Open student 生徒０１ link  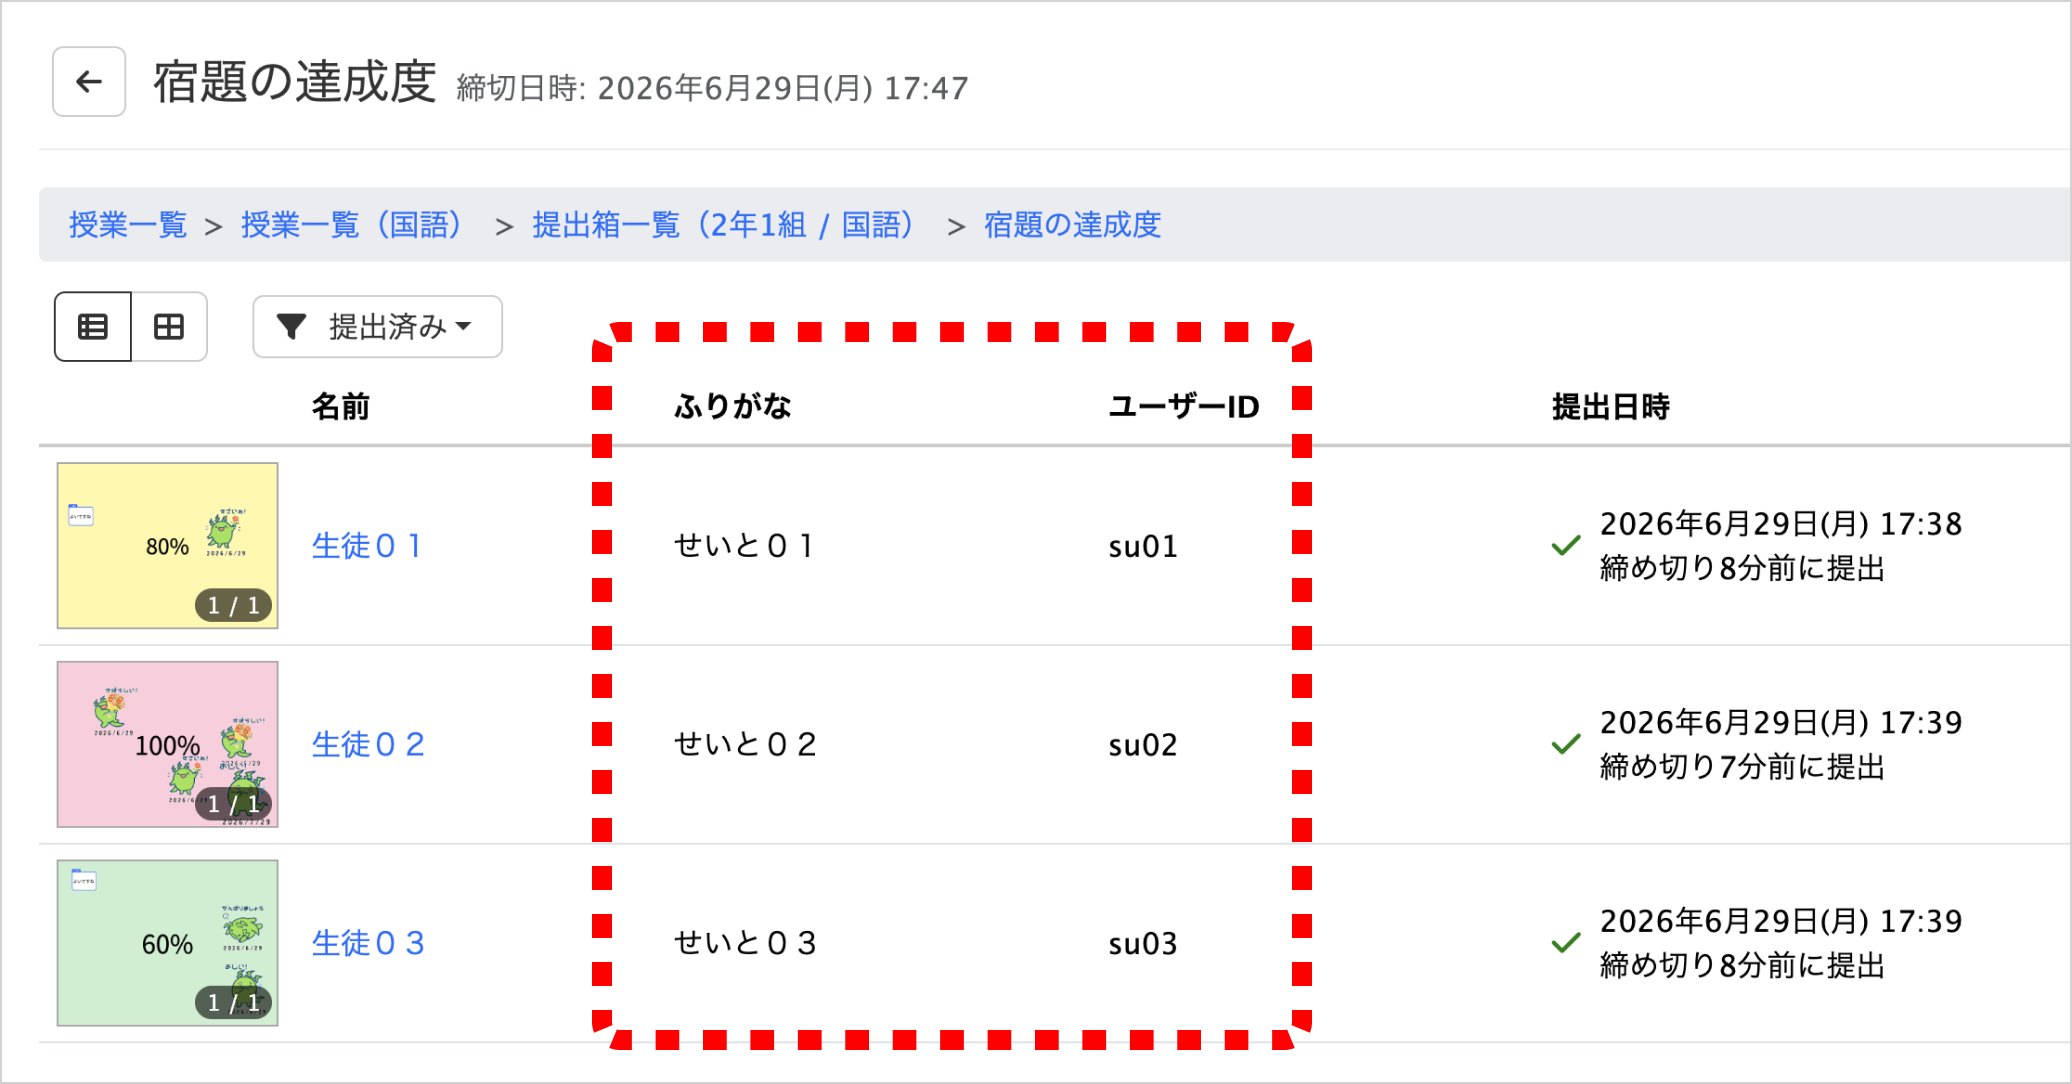click(367, 546)
